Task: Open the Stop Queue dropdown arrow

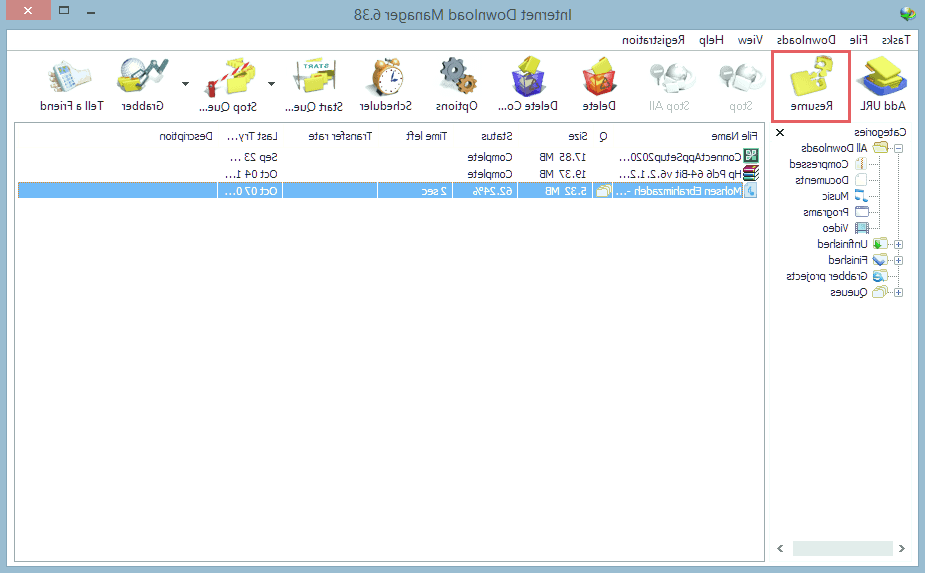Action: (186, 84)
